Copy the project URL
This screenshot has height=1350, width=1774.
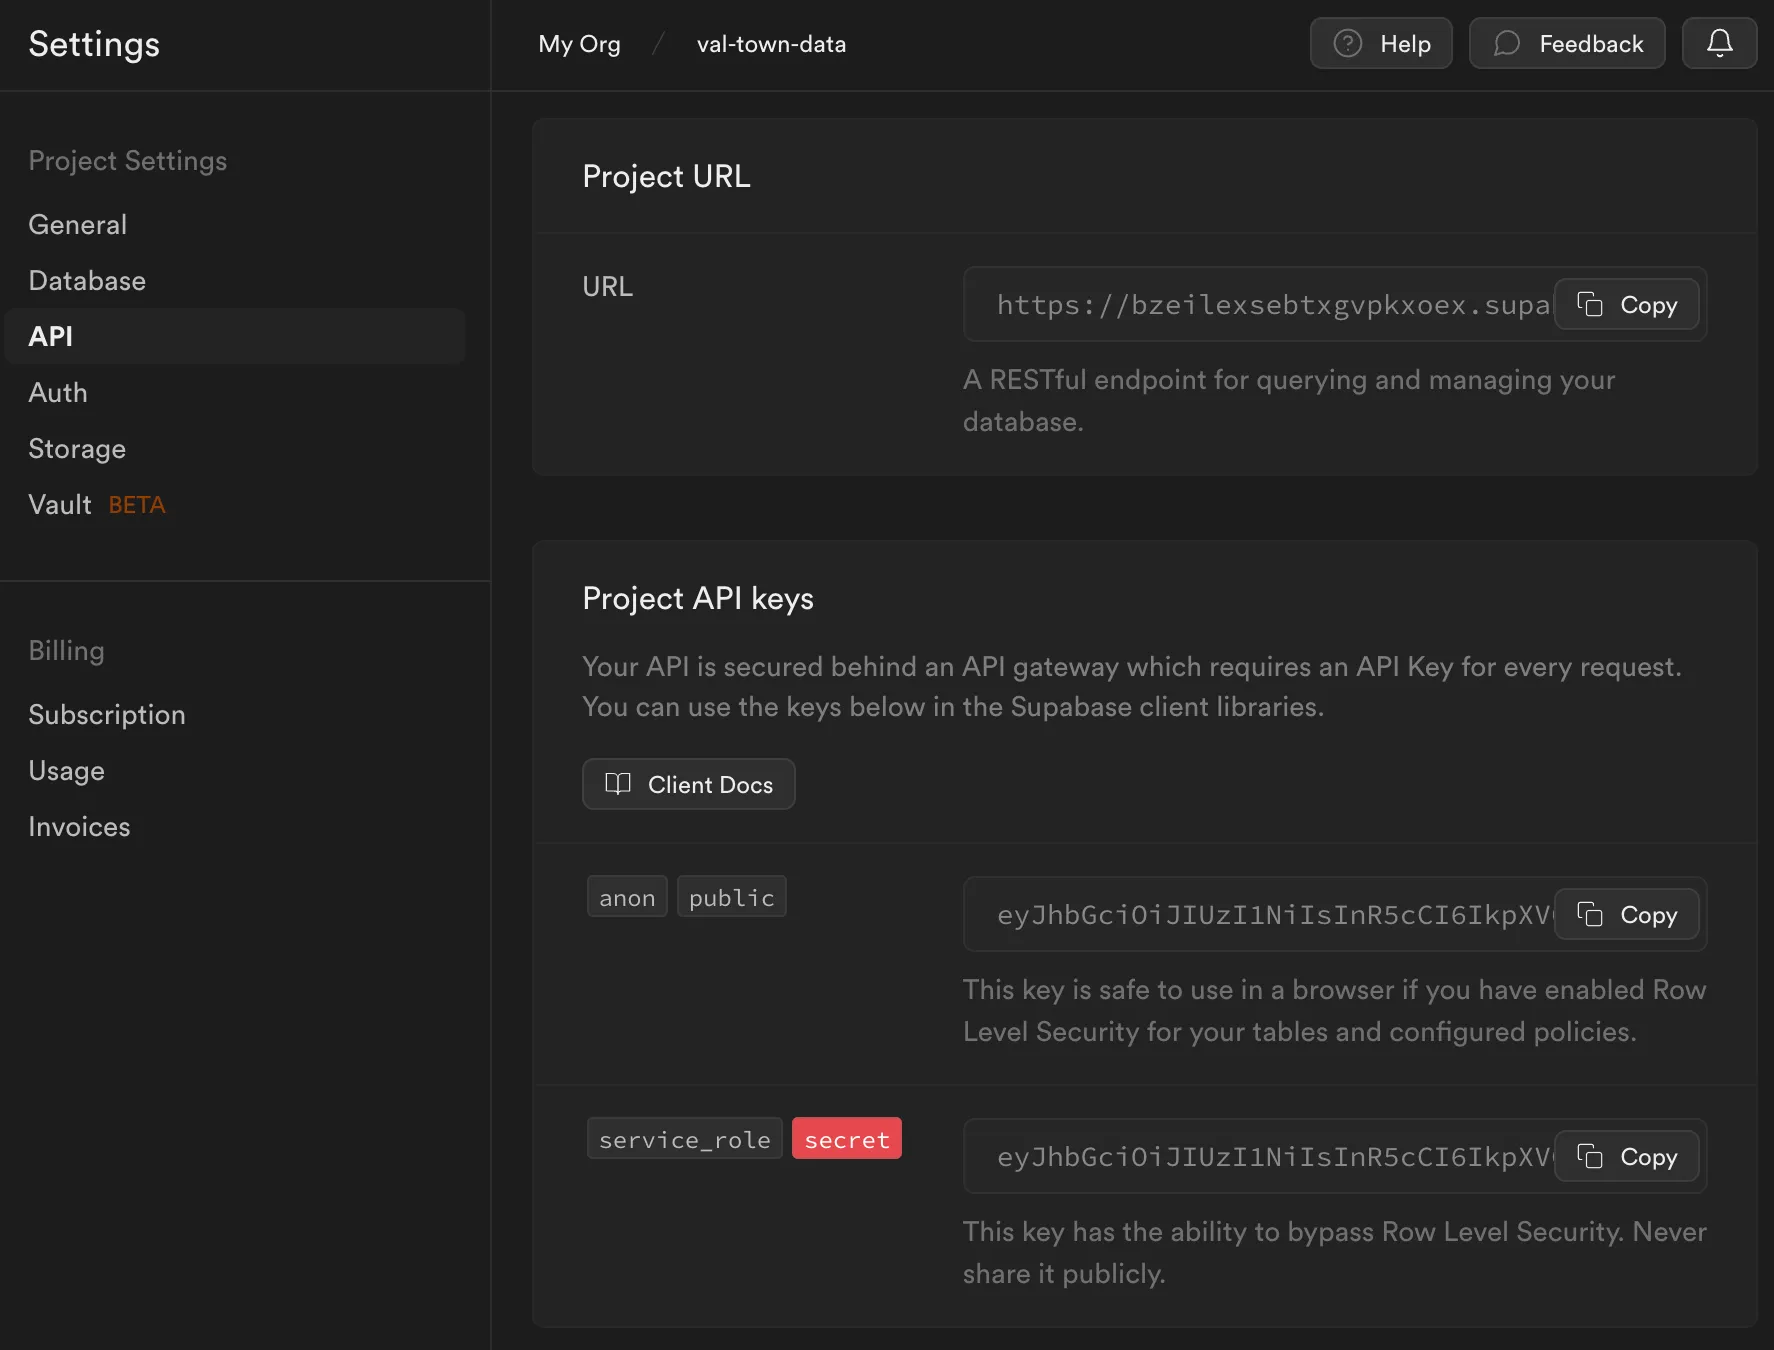[x=1627, y=304]
